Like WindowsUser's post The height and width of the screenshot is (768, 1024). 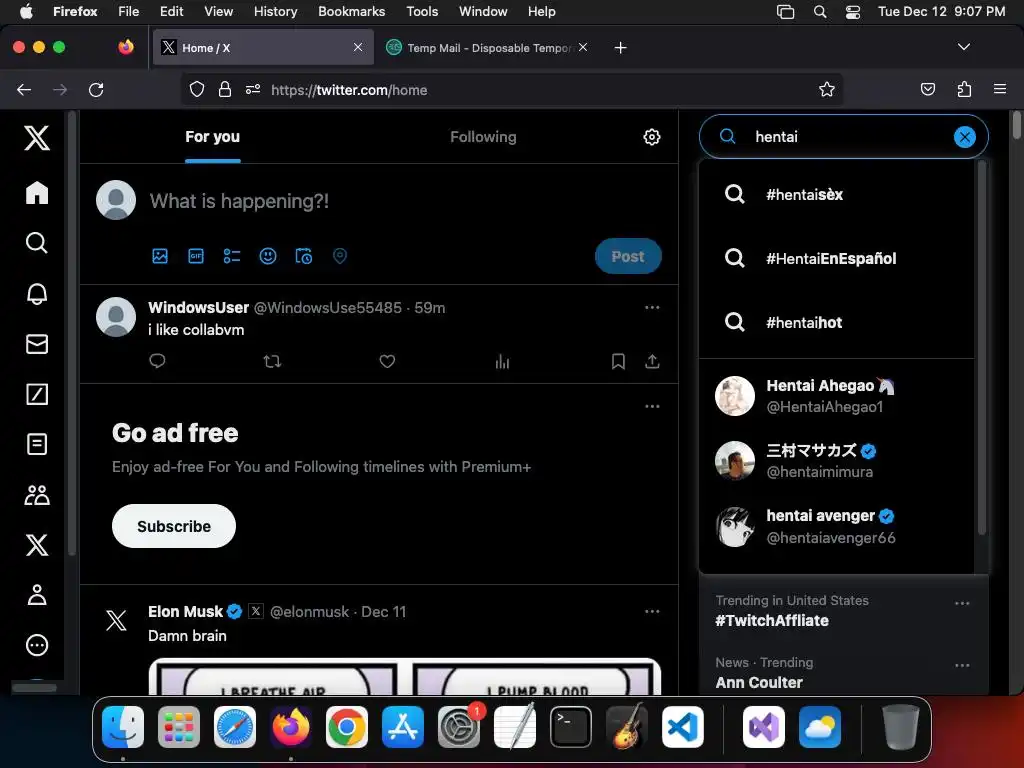[387, 361]
